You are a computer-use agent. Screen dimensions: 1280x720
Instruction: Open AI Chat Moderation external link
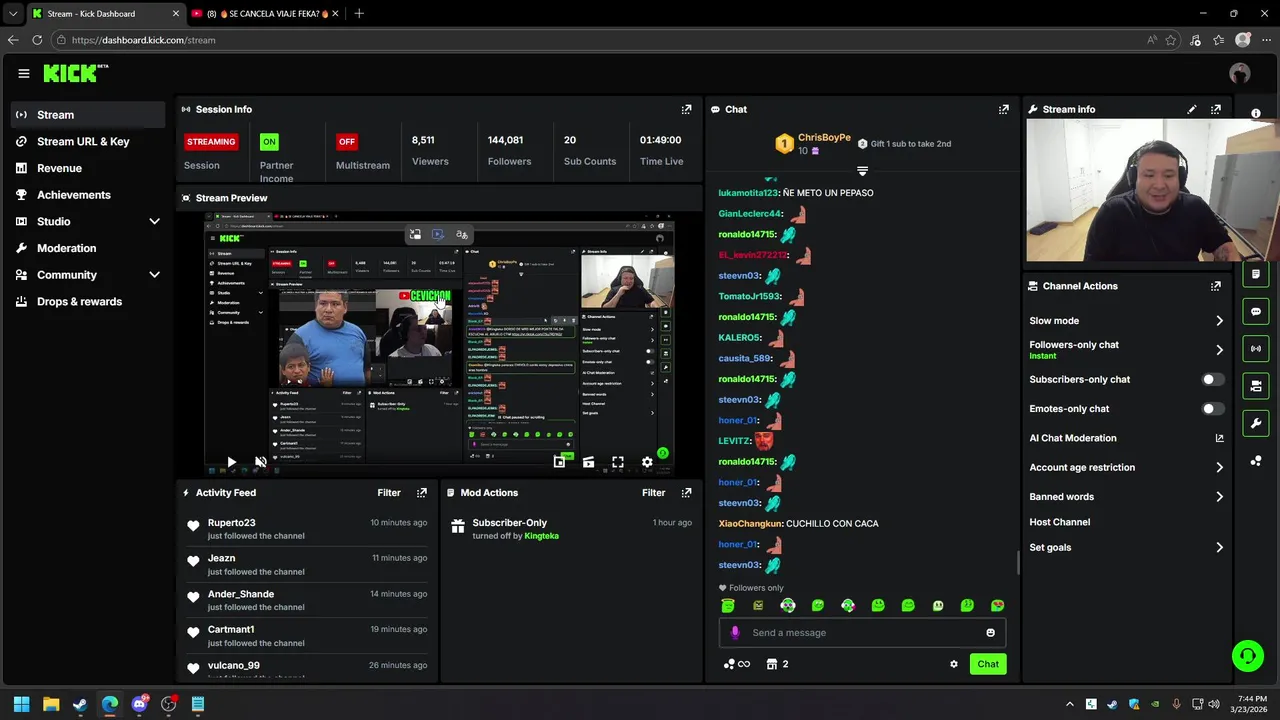tap(1219, 438)
